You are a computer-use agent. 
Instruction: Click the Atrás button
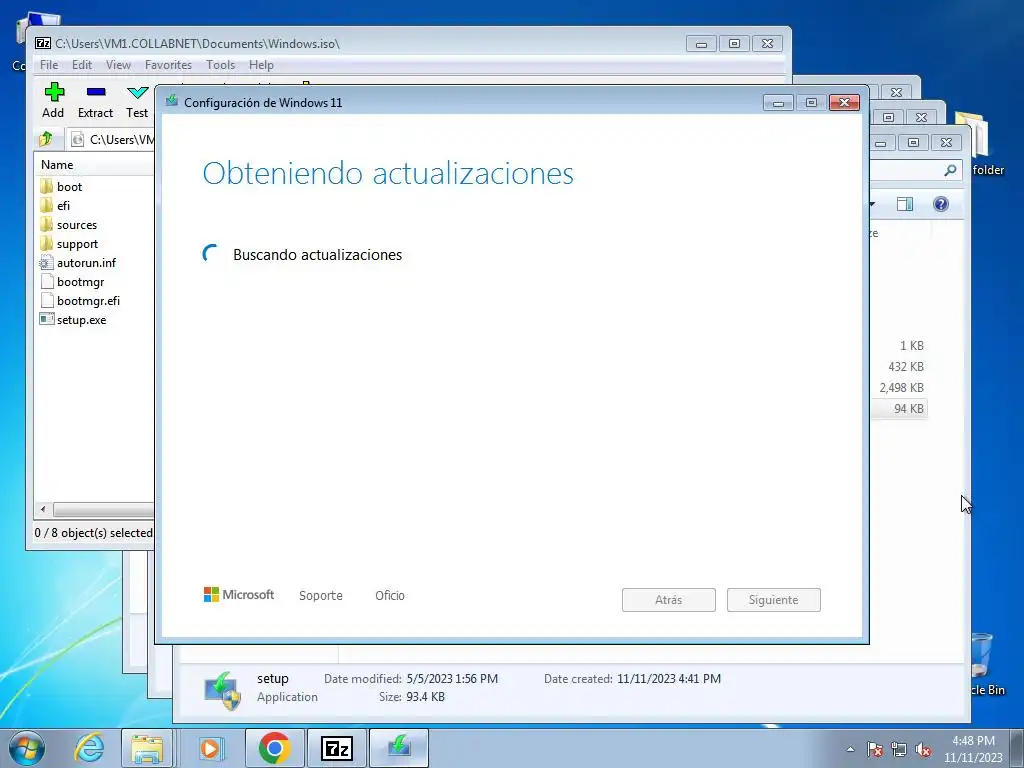point(669,600)
